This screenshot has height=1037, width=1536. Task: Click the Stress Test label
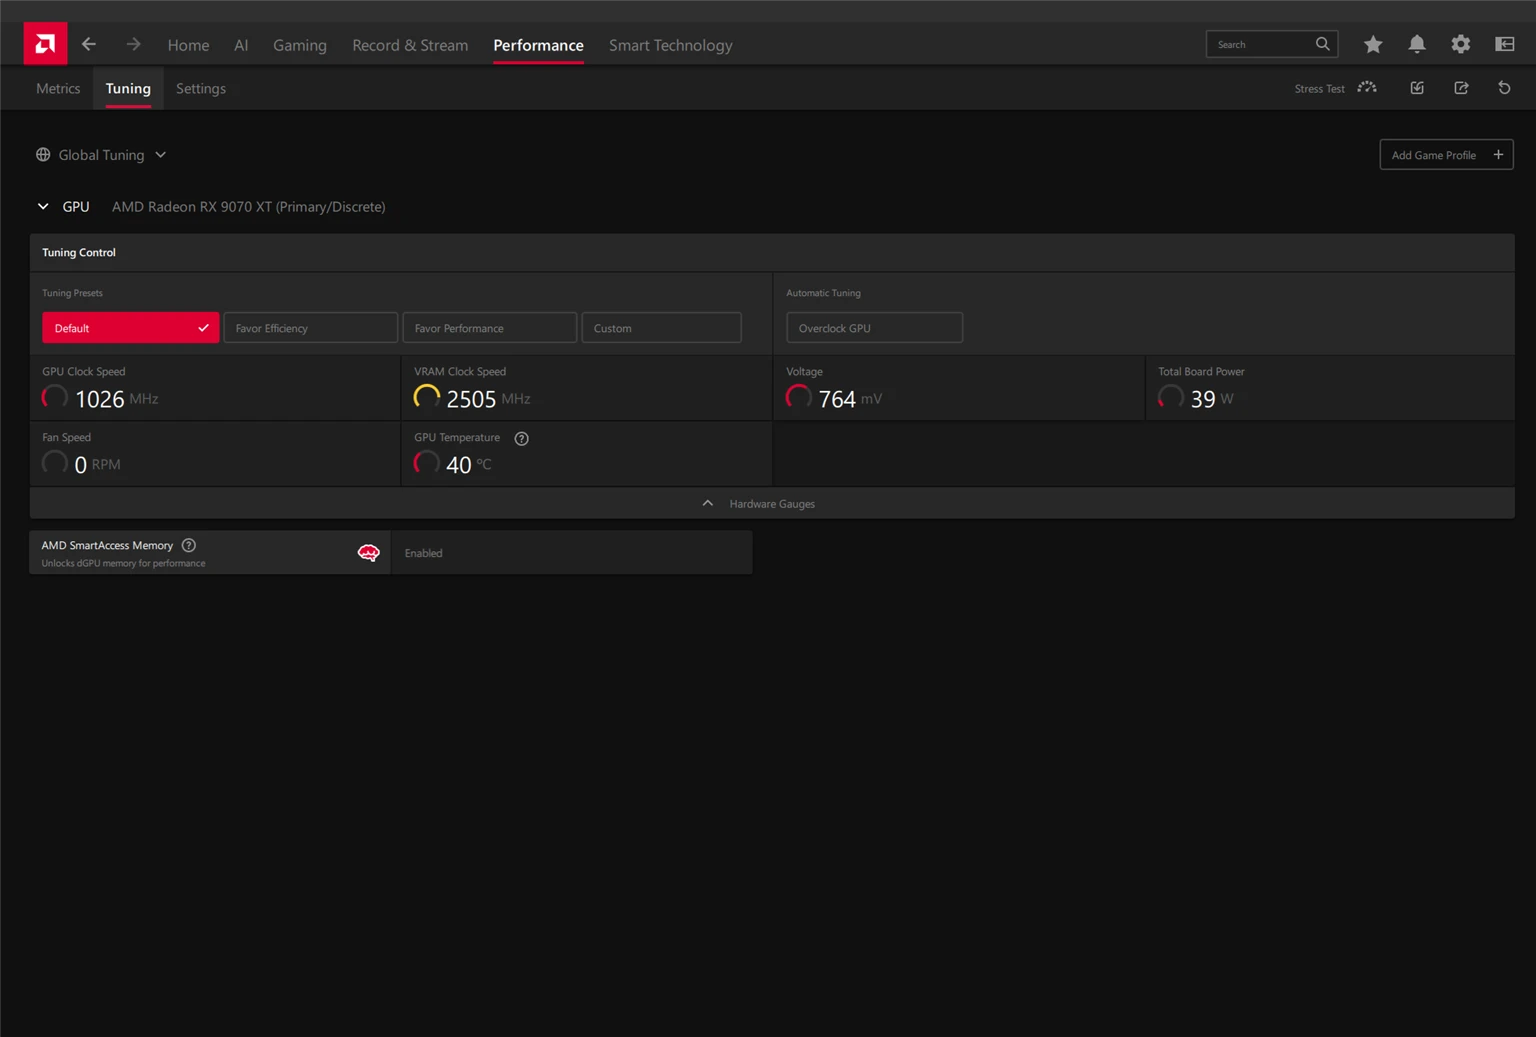(x=1319, y=89)
